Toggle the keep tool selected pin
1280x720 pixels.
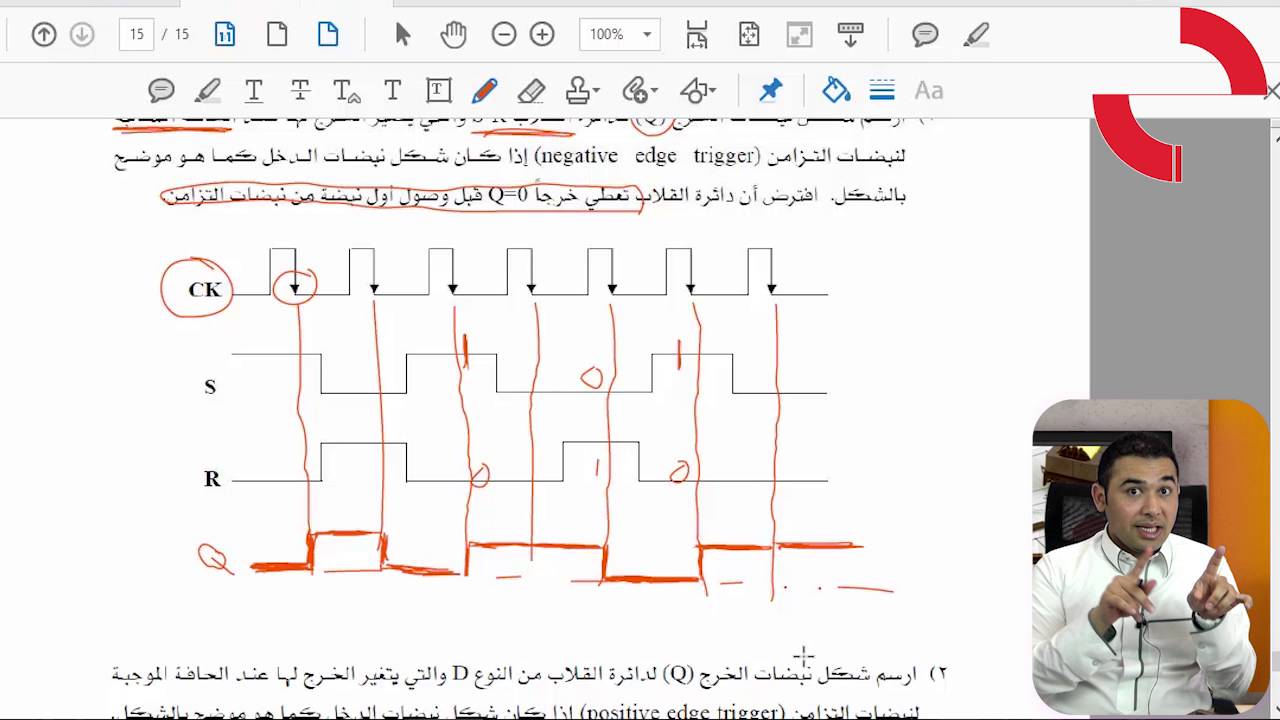click(x=770, y=91)
